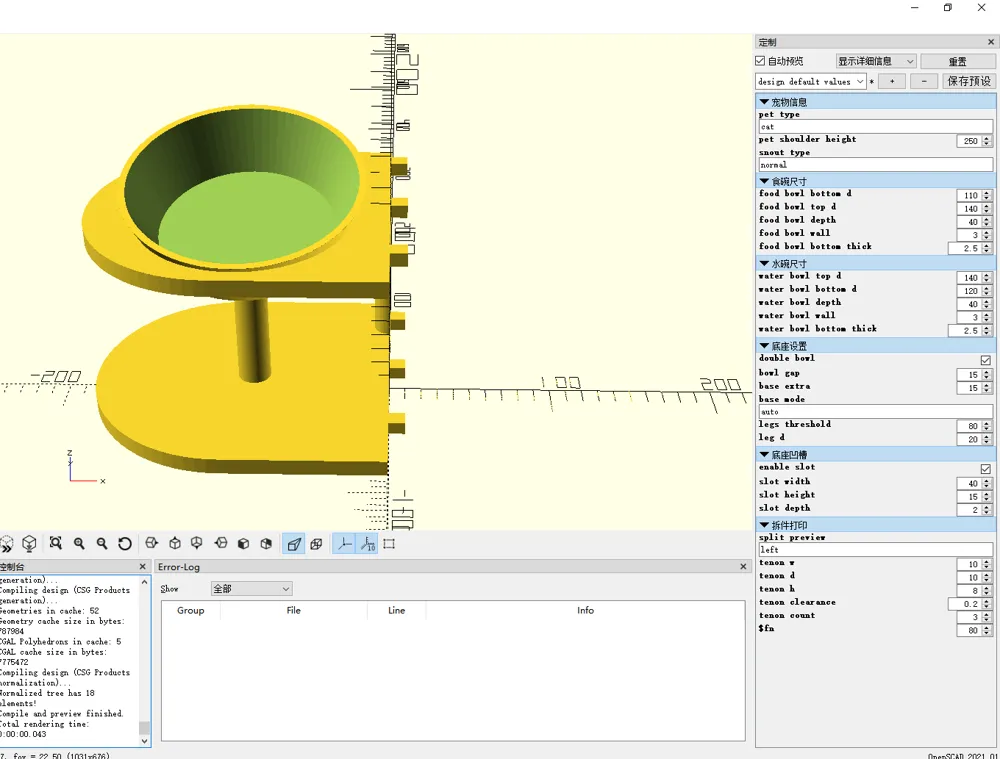Open the Error-Log Show 全部 dropdown
Image resolution: width=1000 pixels, height=759 pixels.
(x=251, y=589)
